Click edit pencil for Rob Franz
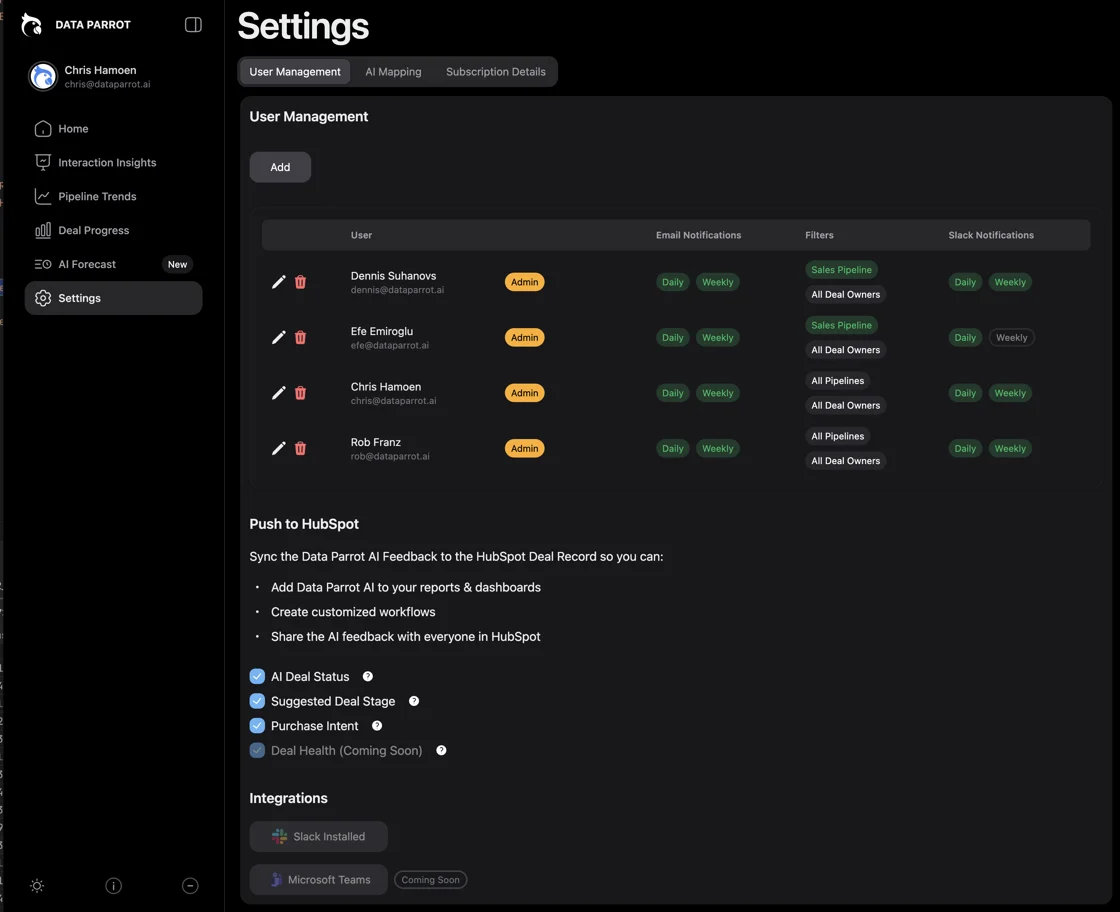1120x912 pixels. coord(279,449)
